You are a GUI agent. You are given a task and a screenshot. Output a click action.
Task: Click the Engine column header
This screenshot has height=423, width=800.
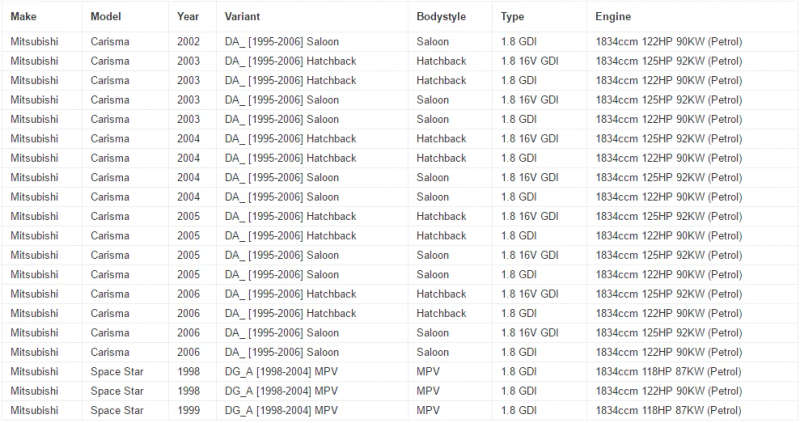coord(613,16)
